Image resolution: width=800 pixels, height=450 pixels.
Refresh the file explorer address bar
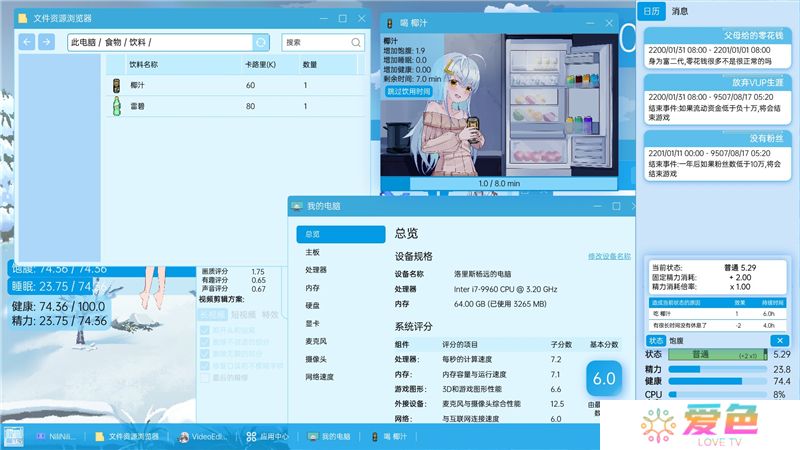[x=261, y=42]
